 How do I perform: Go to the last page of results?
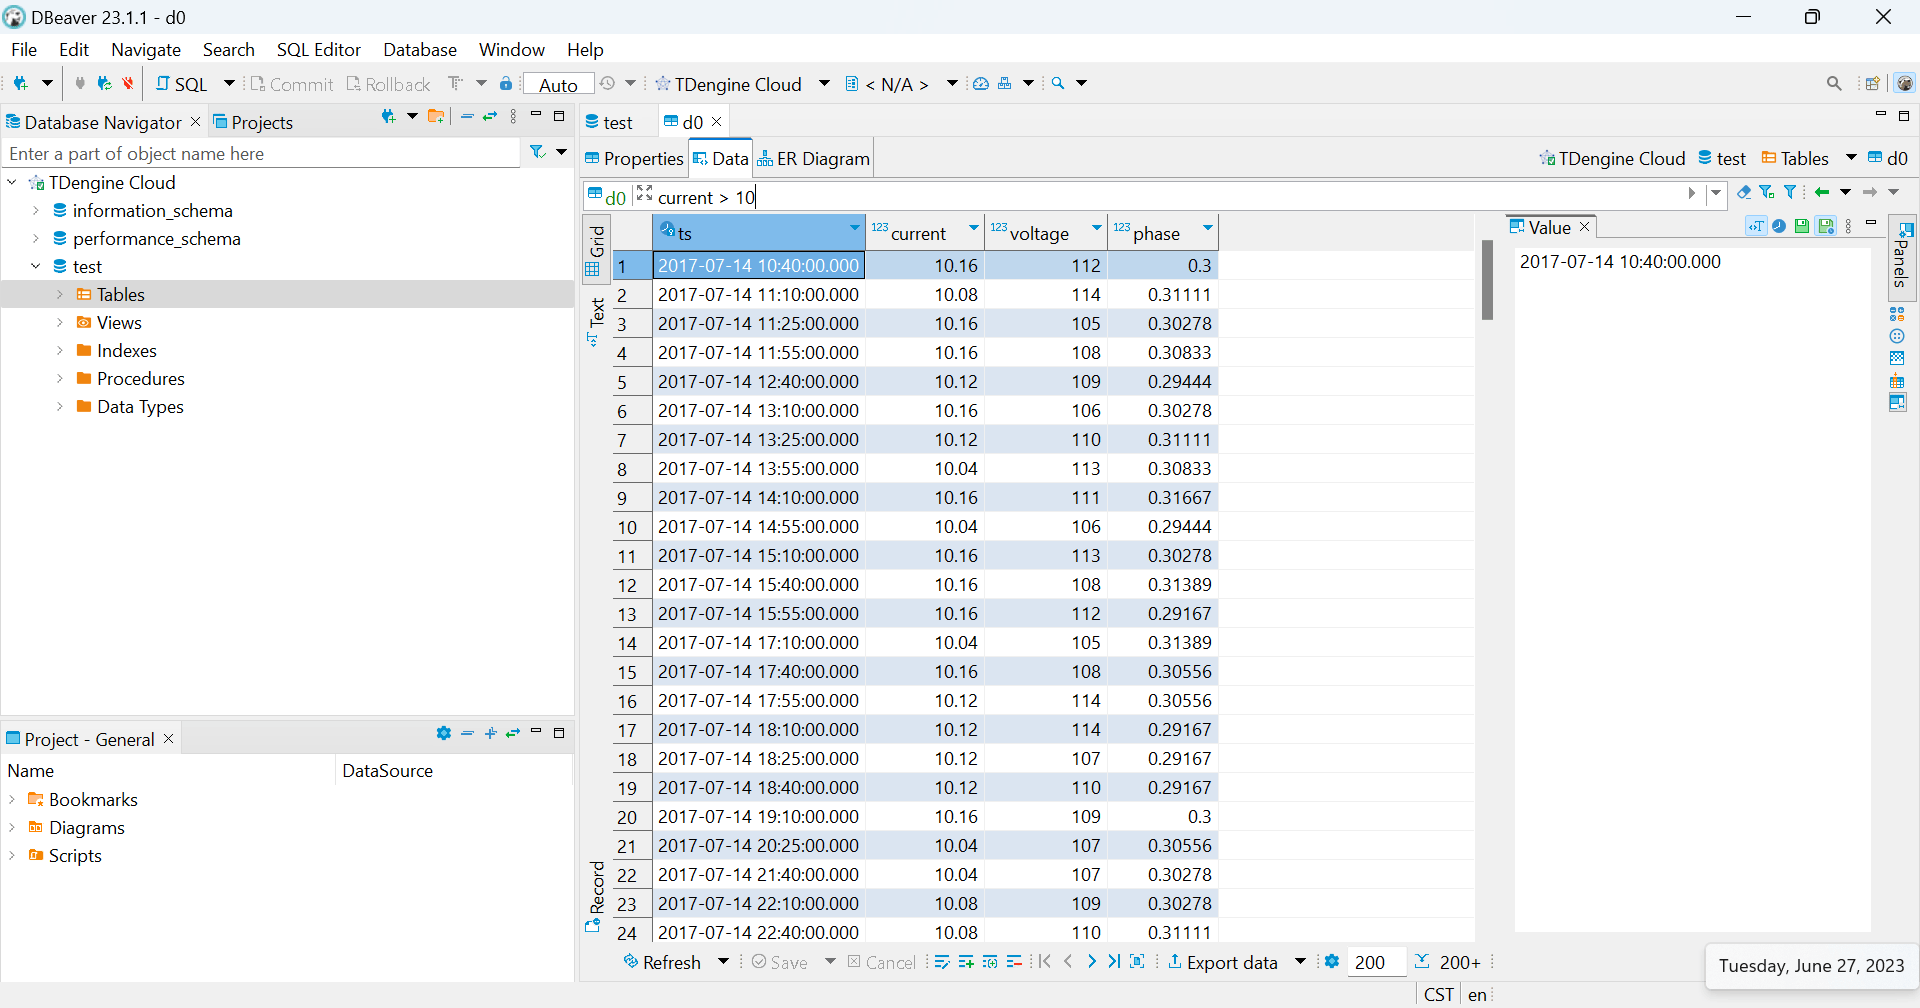click(x=1114, y=962)
